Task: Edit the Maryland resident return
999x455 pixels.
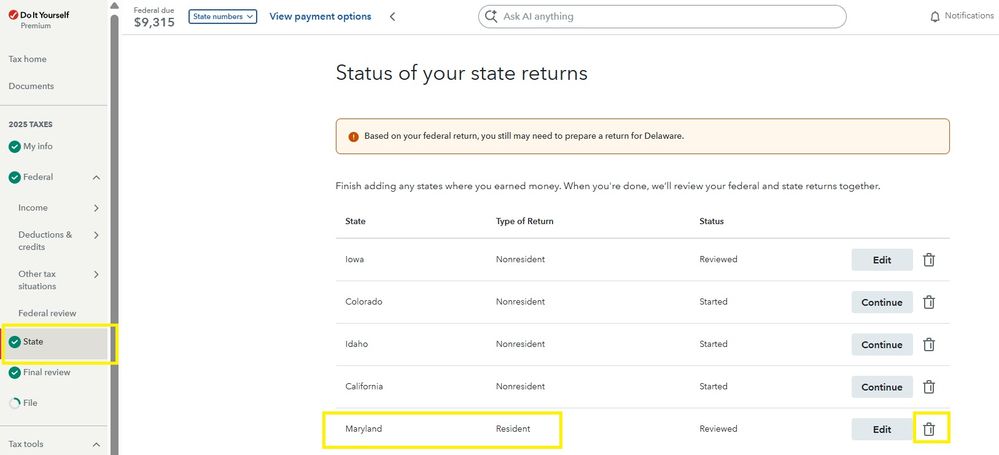Action: point(881,429)
